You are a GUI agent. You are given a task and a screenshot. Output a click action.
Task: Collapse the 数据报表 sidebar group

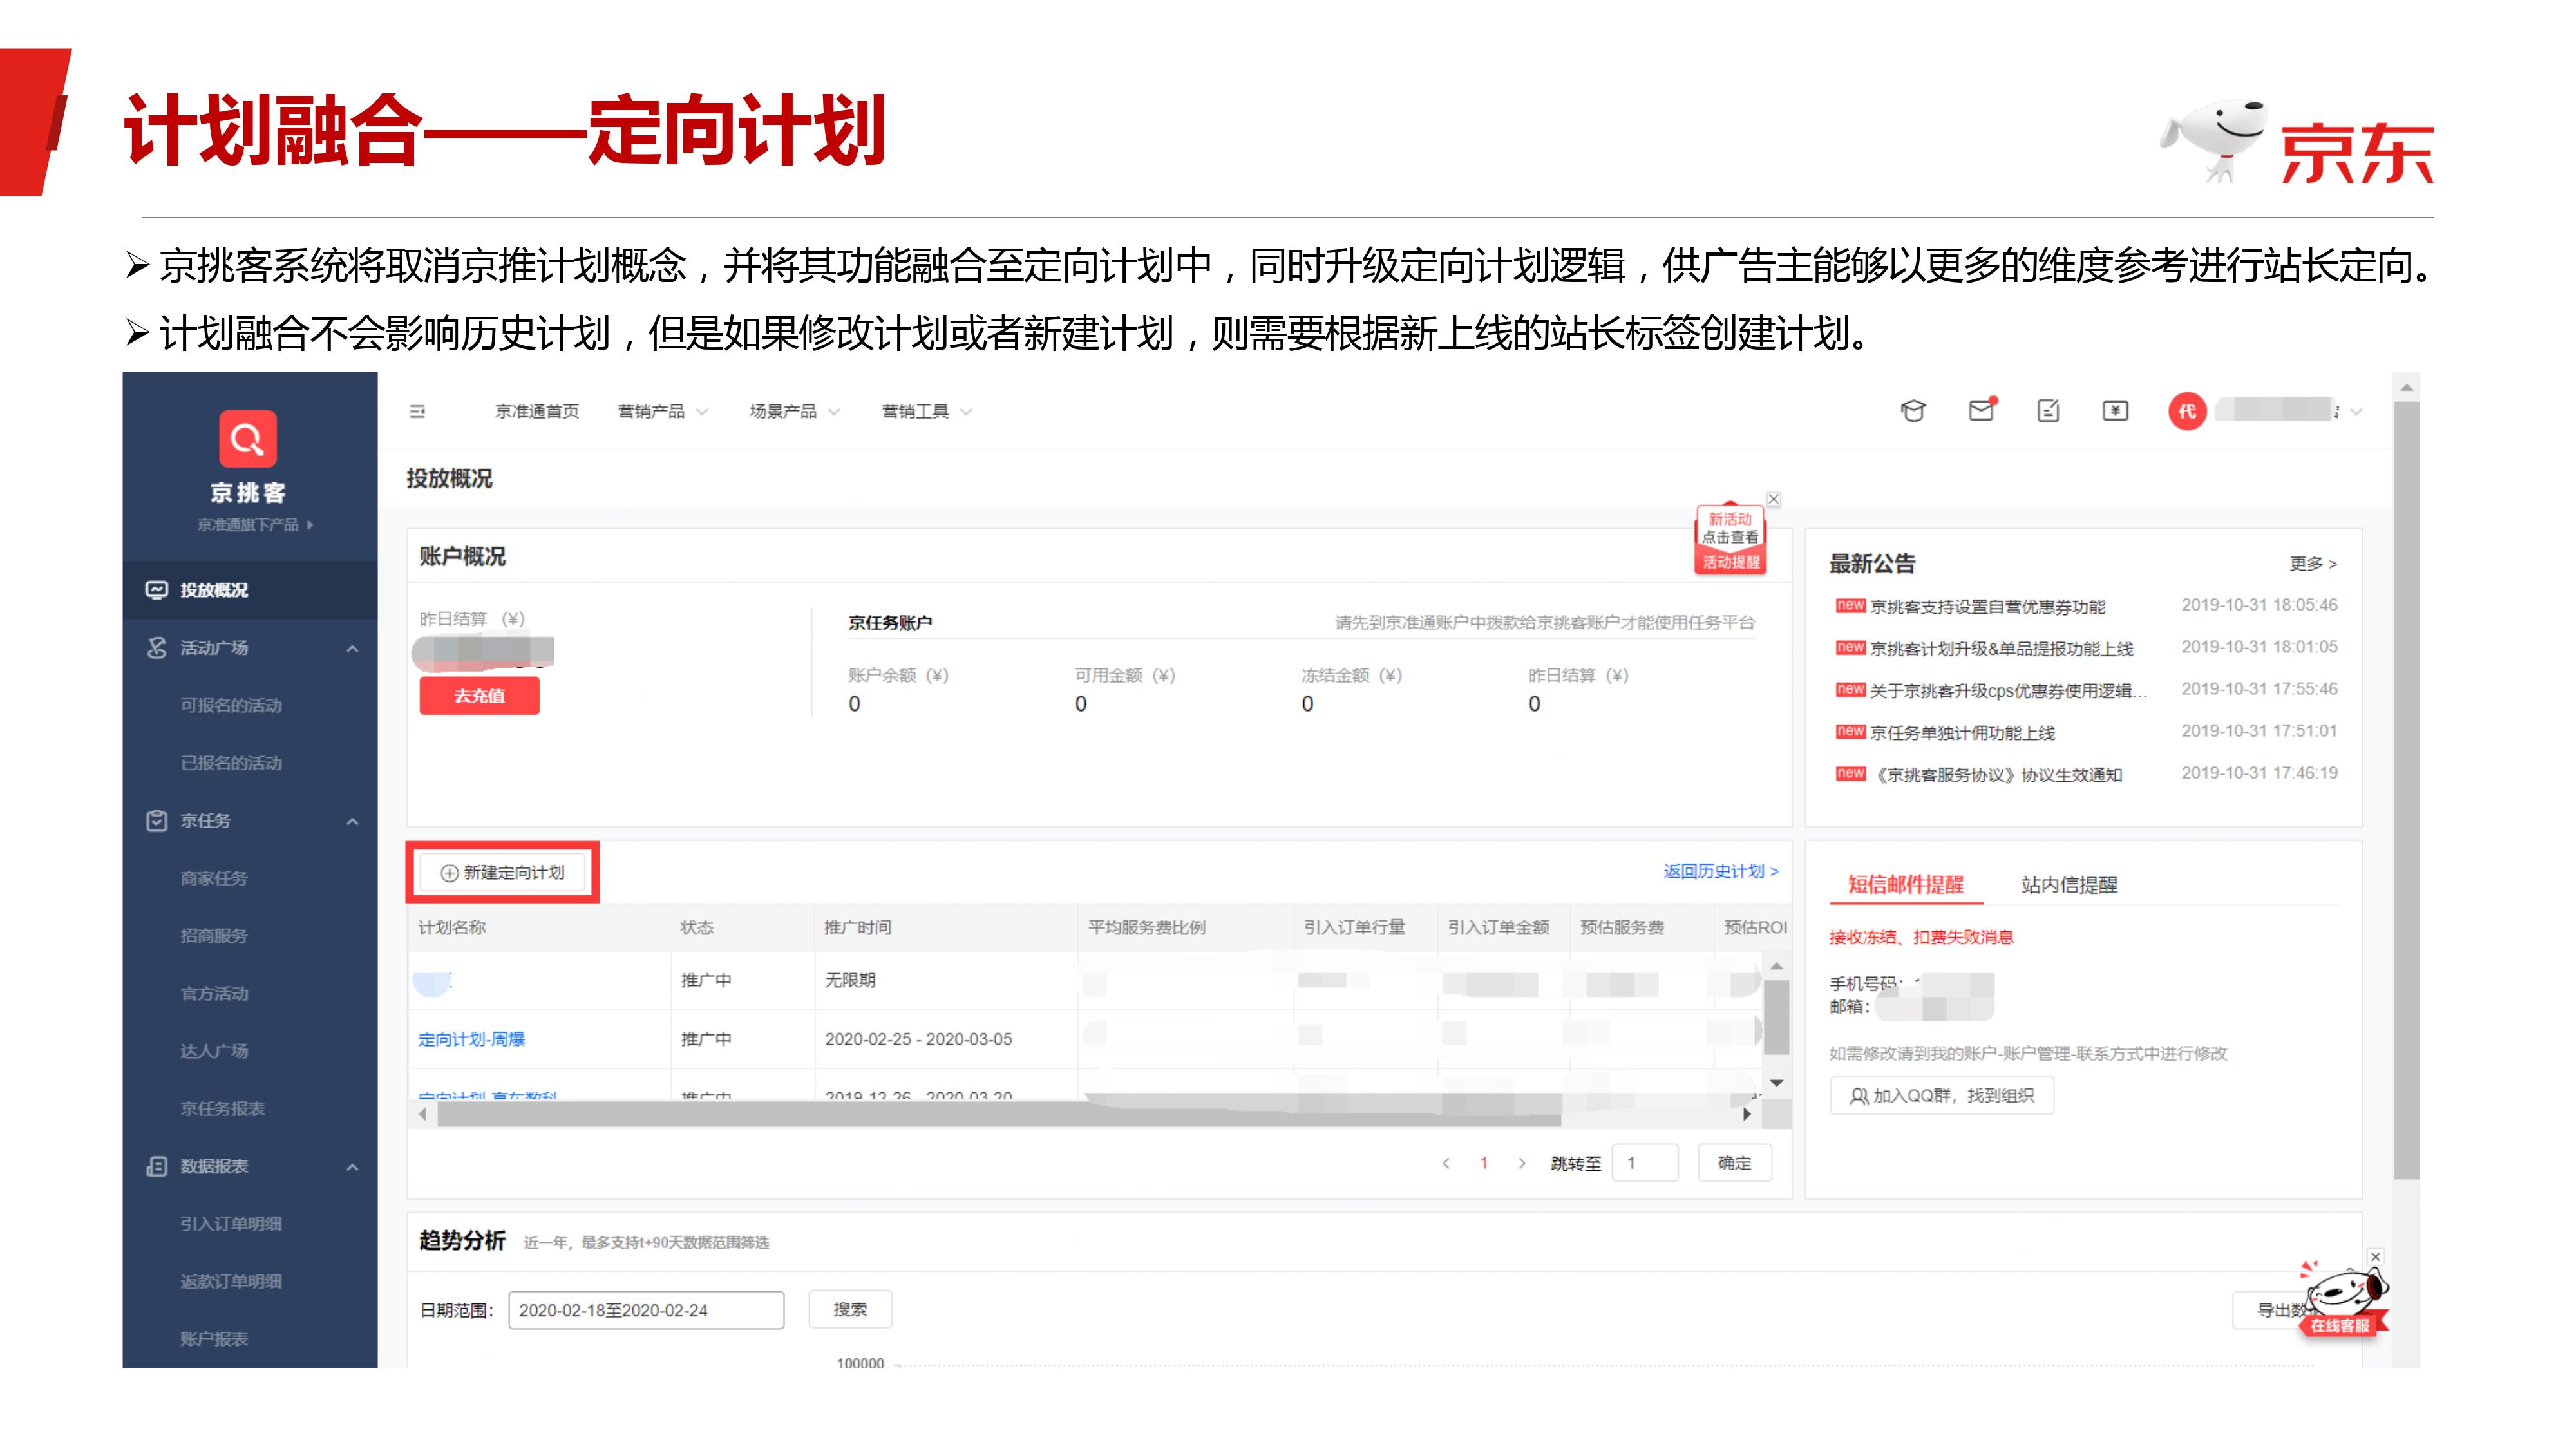[x=352, y=1168]
